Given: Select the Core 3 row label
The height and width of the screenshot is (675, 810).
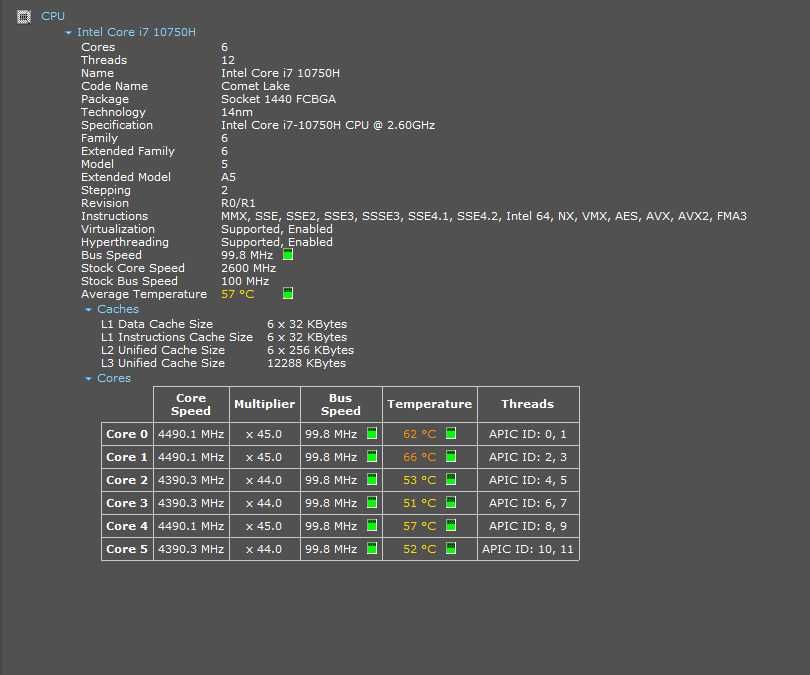Looking at the screenshot, I should click(x=127, y=503).
